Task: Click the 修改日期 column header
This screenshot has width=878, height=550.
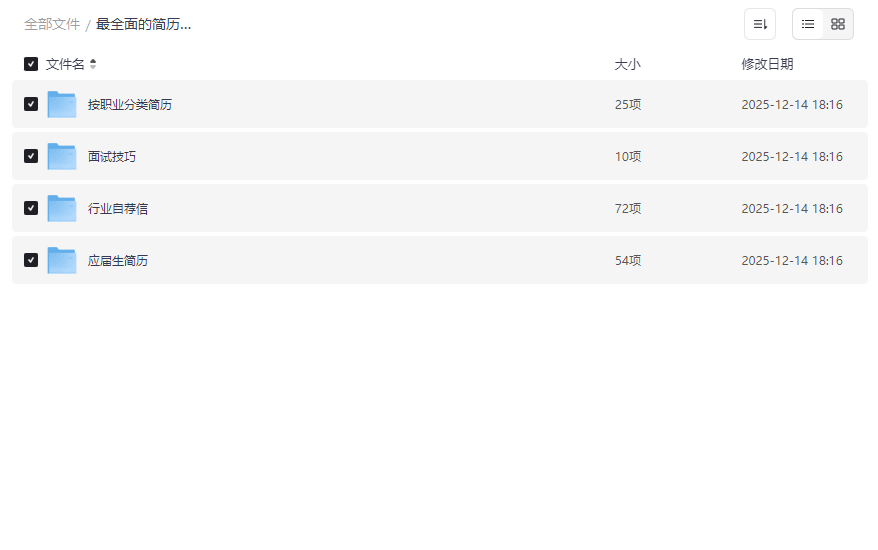Action: [x=767, y=64]
